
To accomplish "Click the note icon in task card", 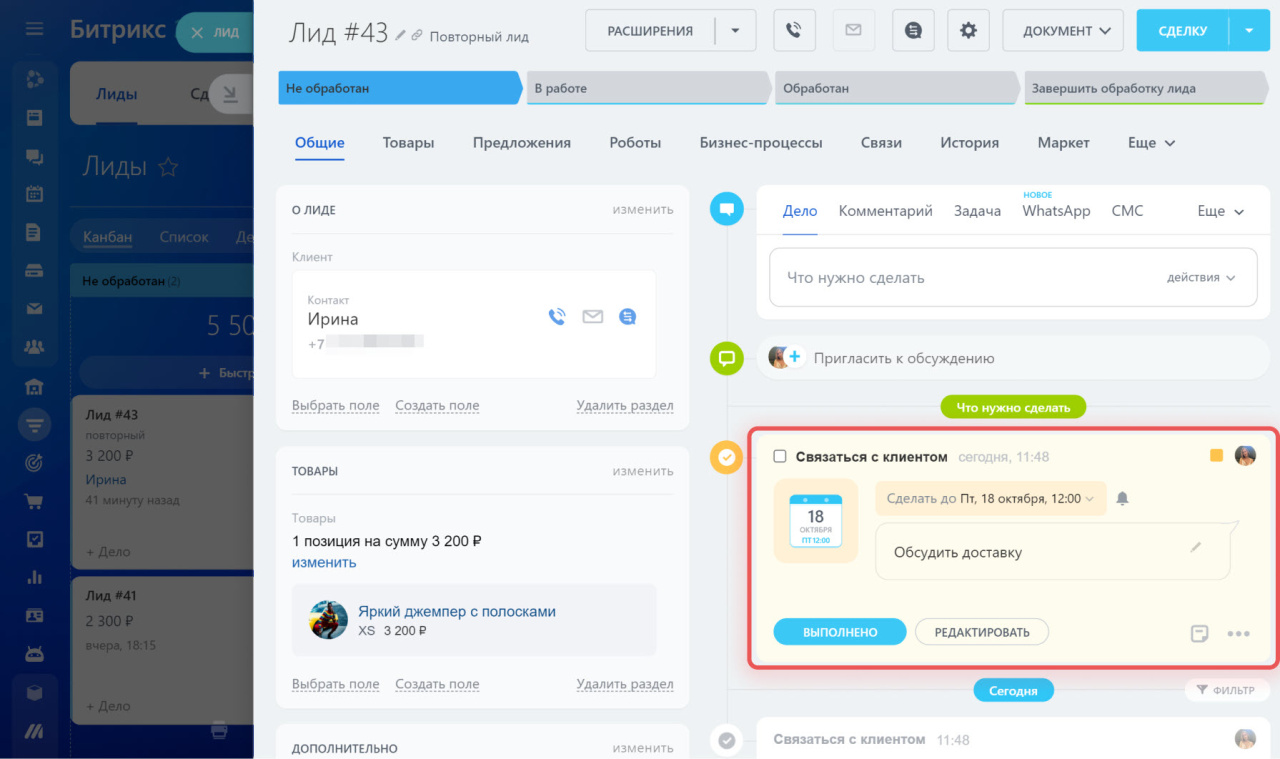I will click(1200, 633).
